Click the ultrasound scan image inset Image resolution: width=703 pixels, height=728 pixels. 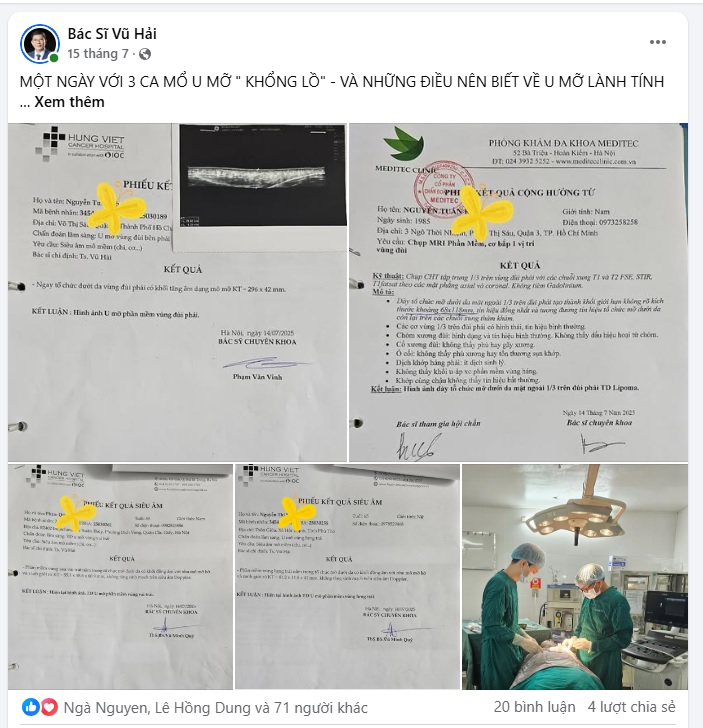pyautogui.click(x=263, y=176)
